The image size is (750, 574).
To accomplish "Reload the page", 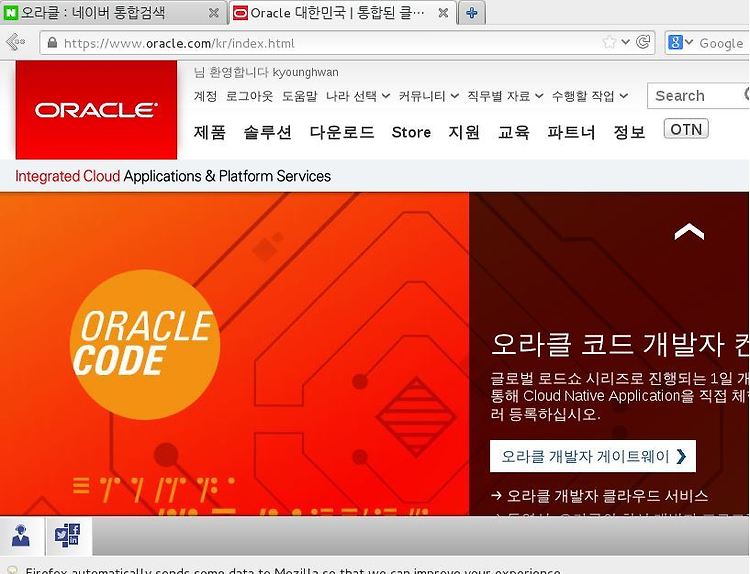I will click(x=643, y=42).
